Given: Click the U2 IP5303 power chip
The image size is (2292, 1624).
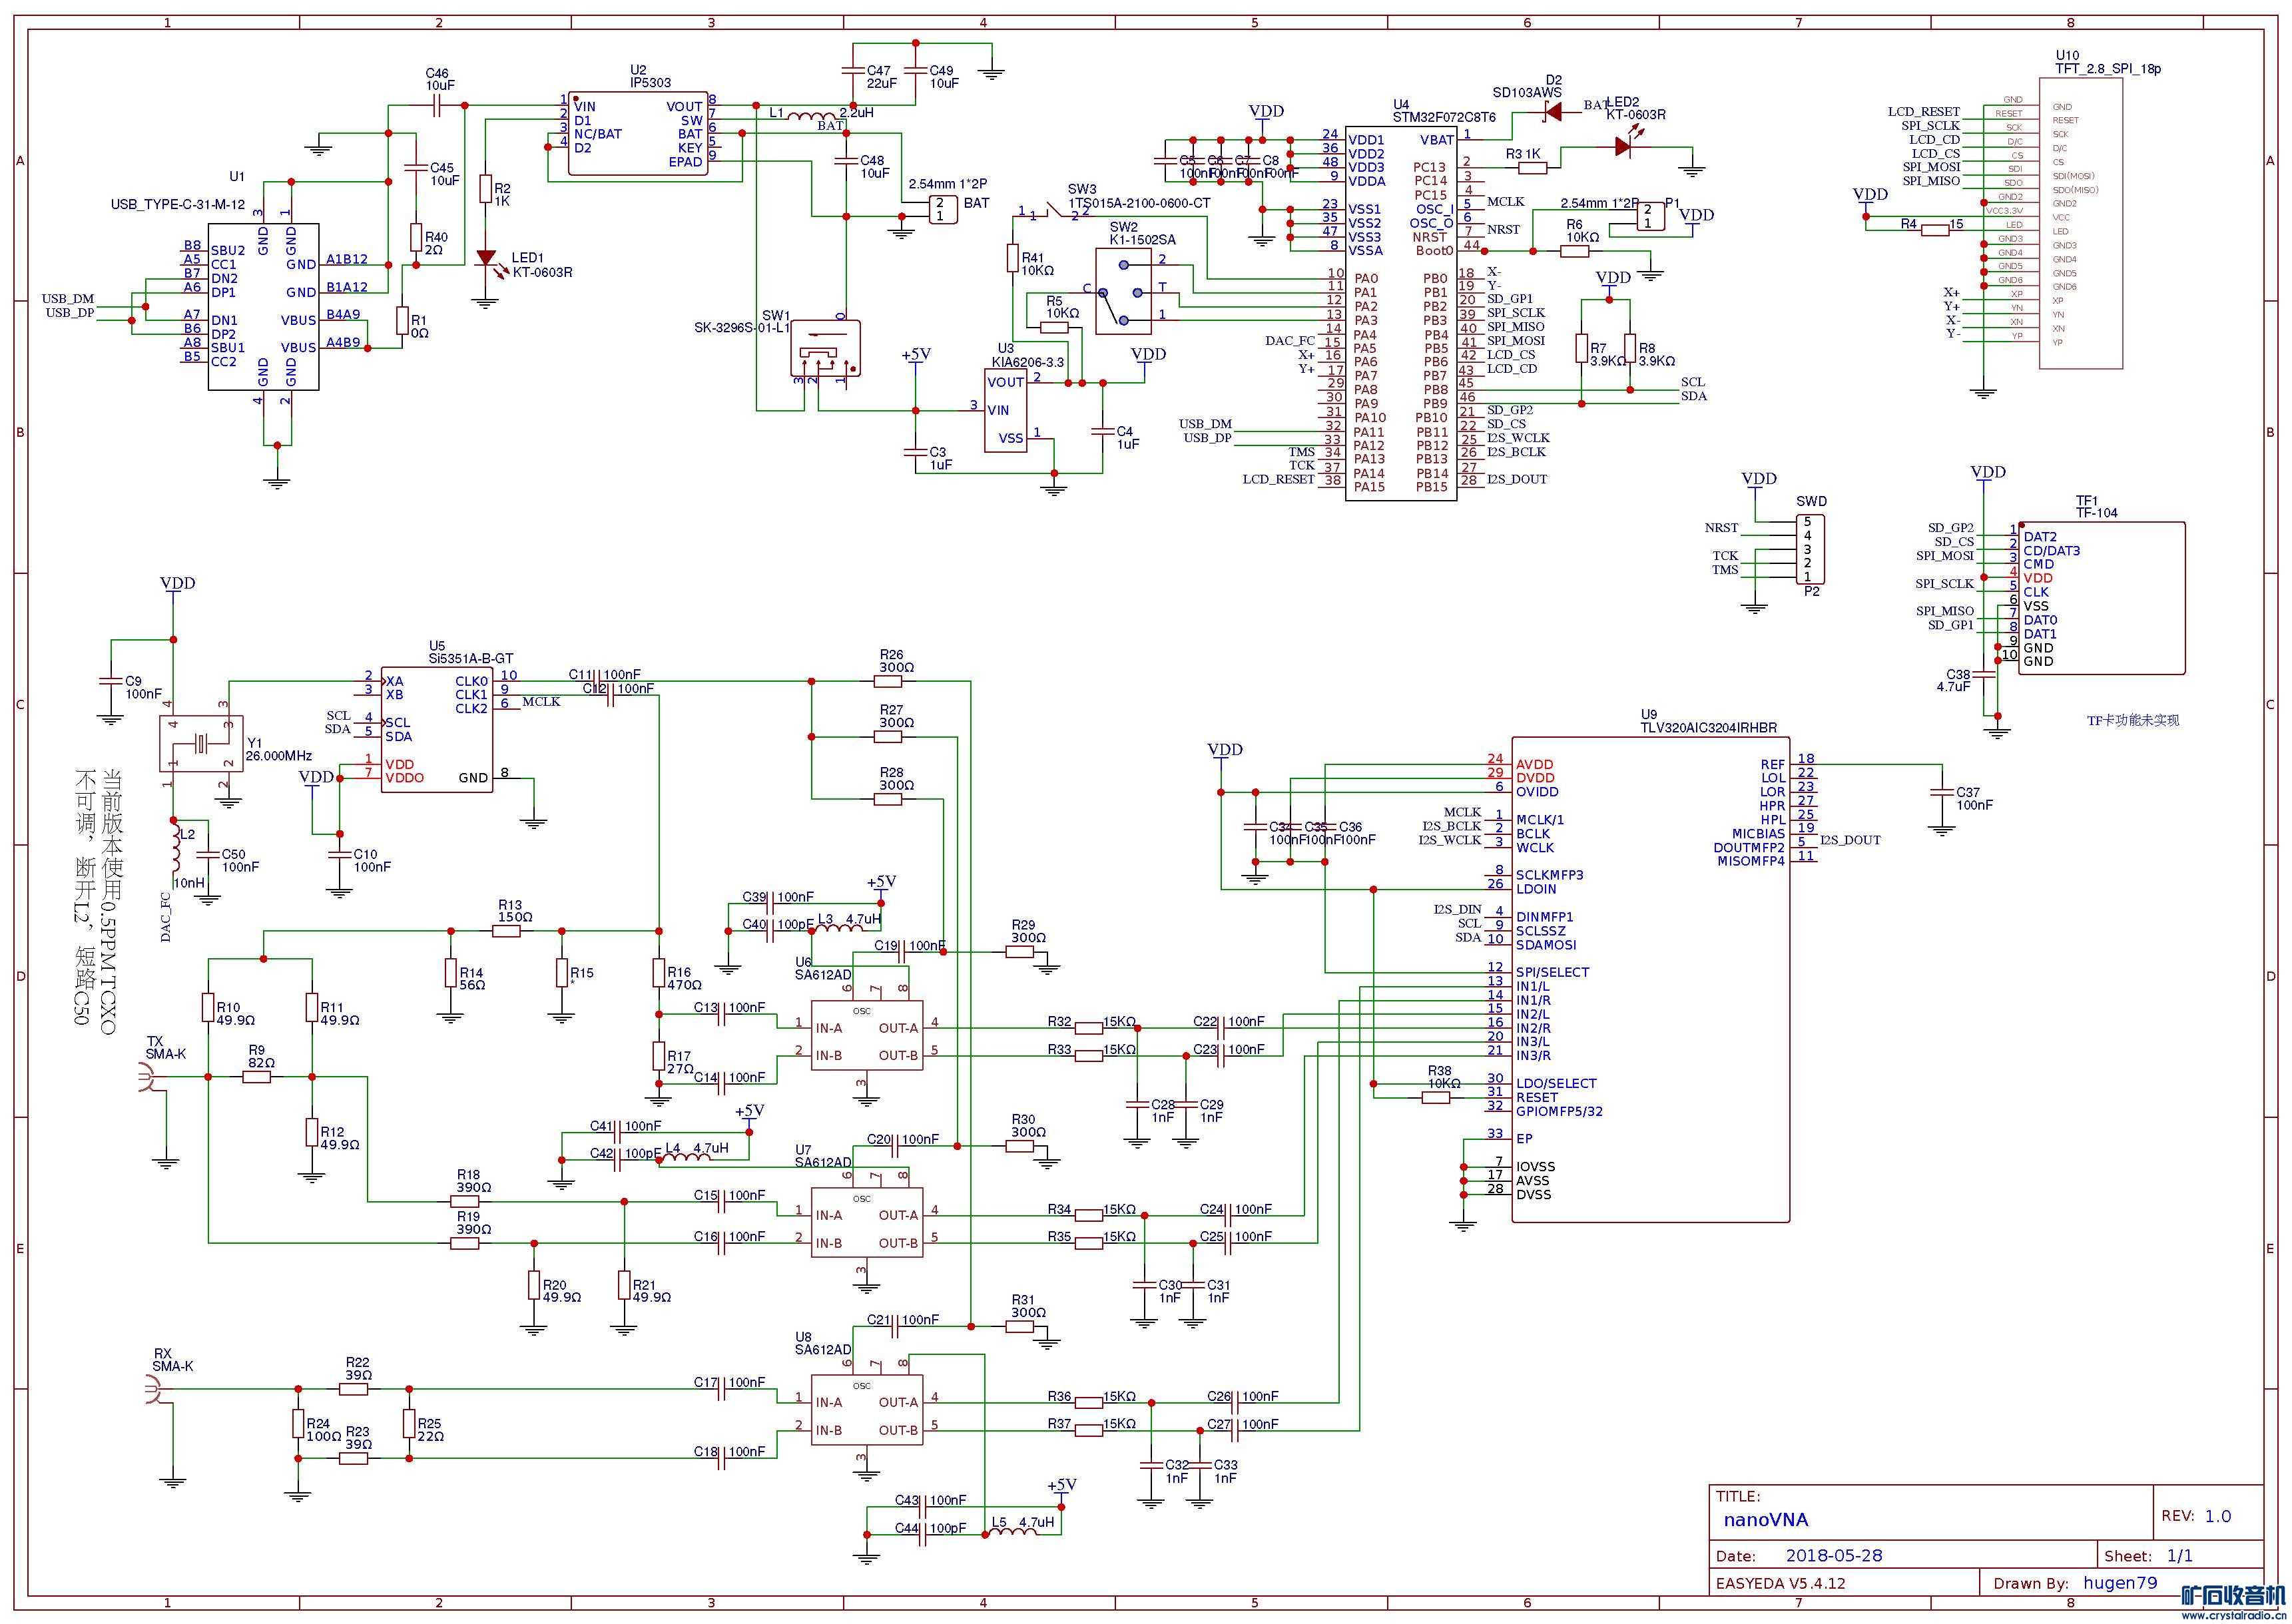Looking at the screenshot, I should coord(638,134).
